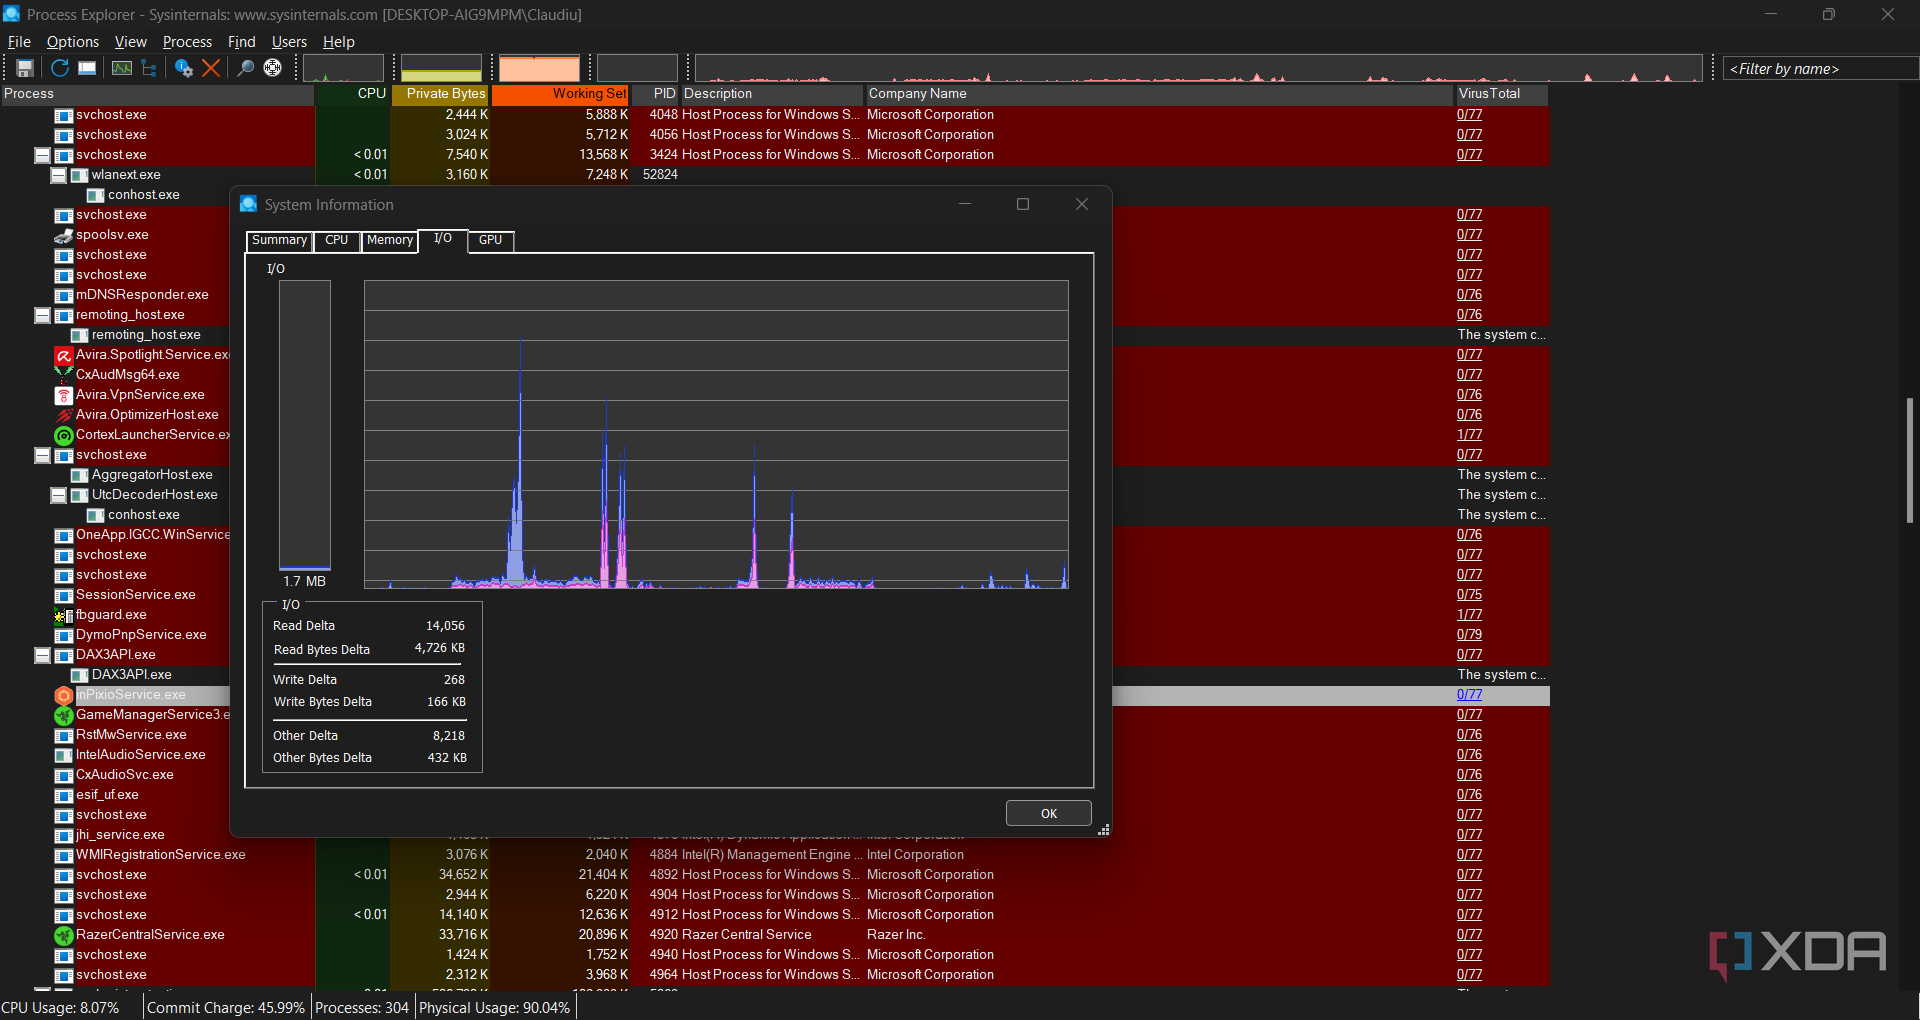Click the mDNSResponder.exe process icon

point(64,295)
